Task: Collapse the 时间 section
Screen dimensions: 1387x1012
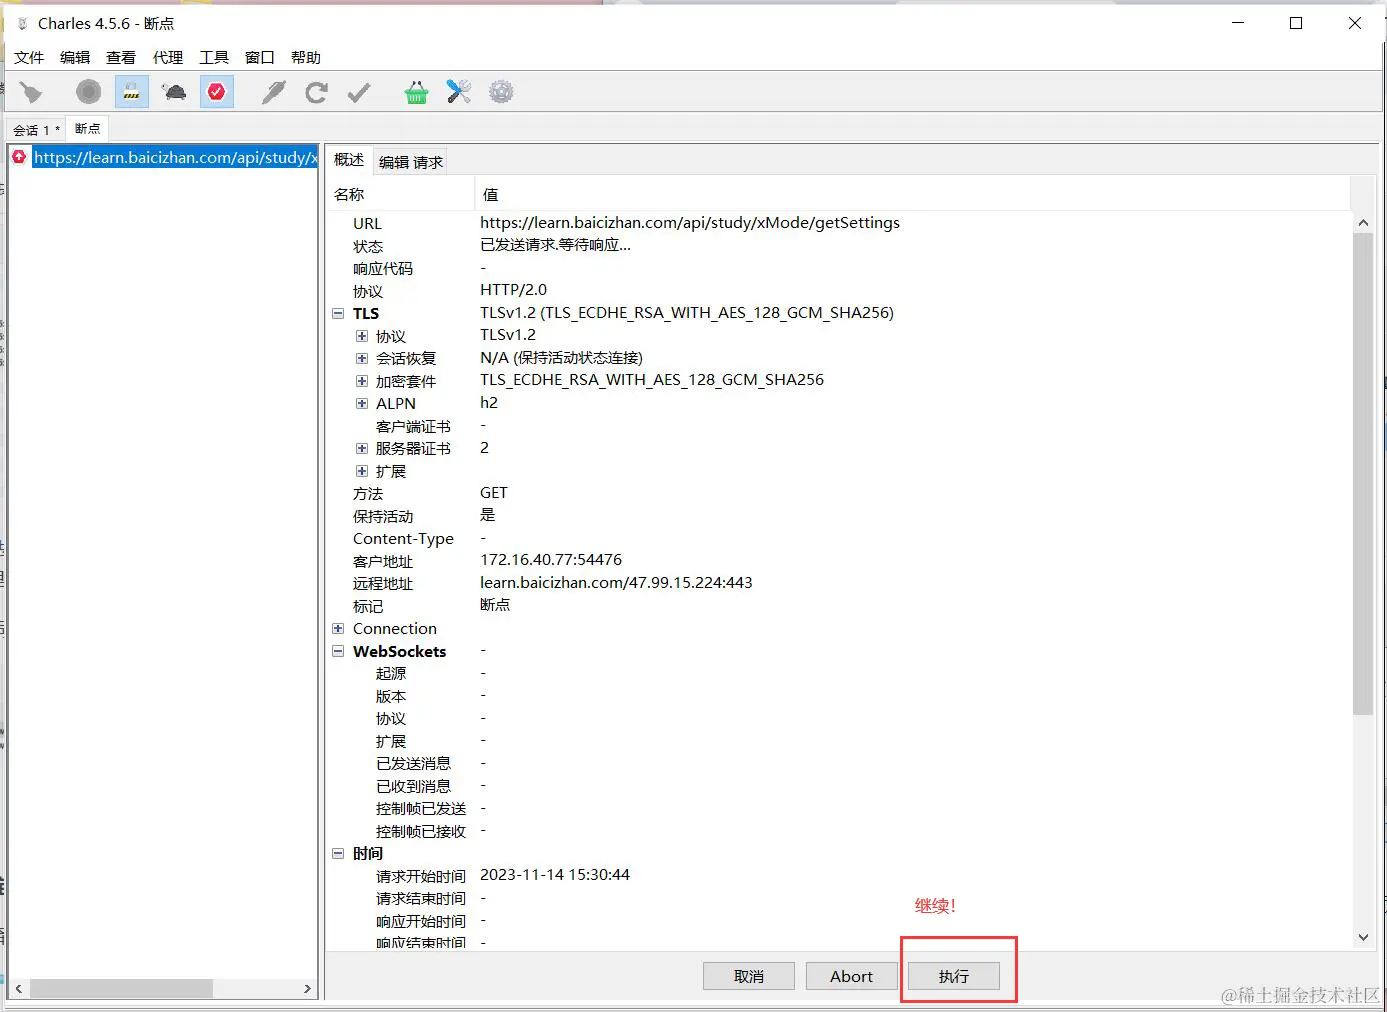Action: click(338, 853)
